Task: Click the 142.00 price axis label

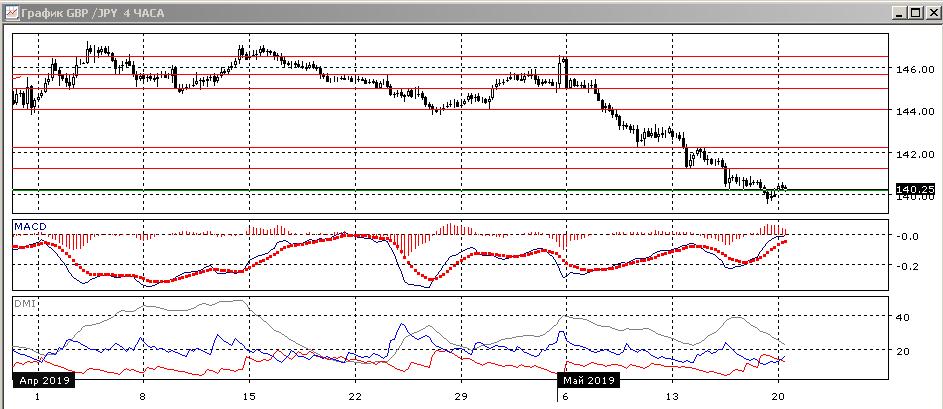Action: point(915,154)
